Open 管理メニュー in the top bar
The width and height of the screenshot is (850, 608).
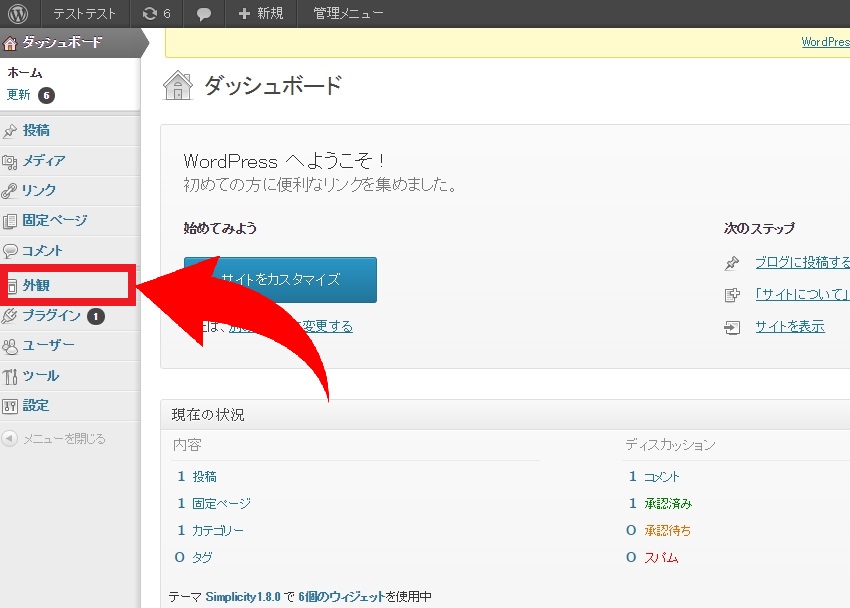(x=347, y=14)
